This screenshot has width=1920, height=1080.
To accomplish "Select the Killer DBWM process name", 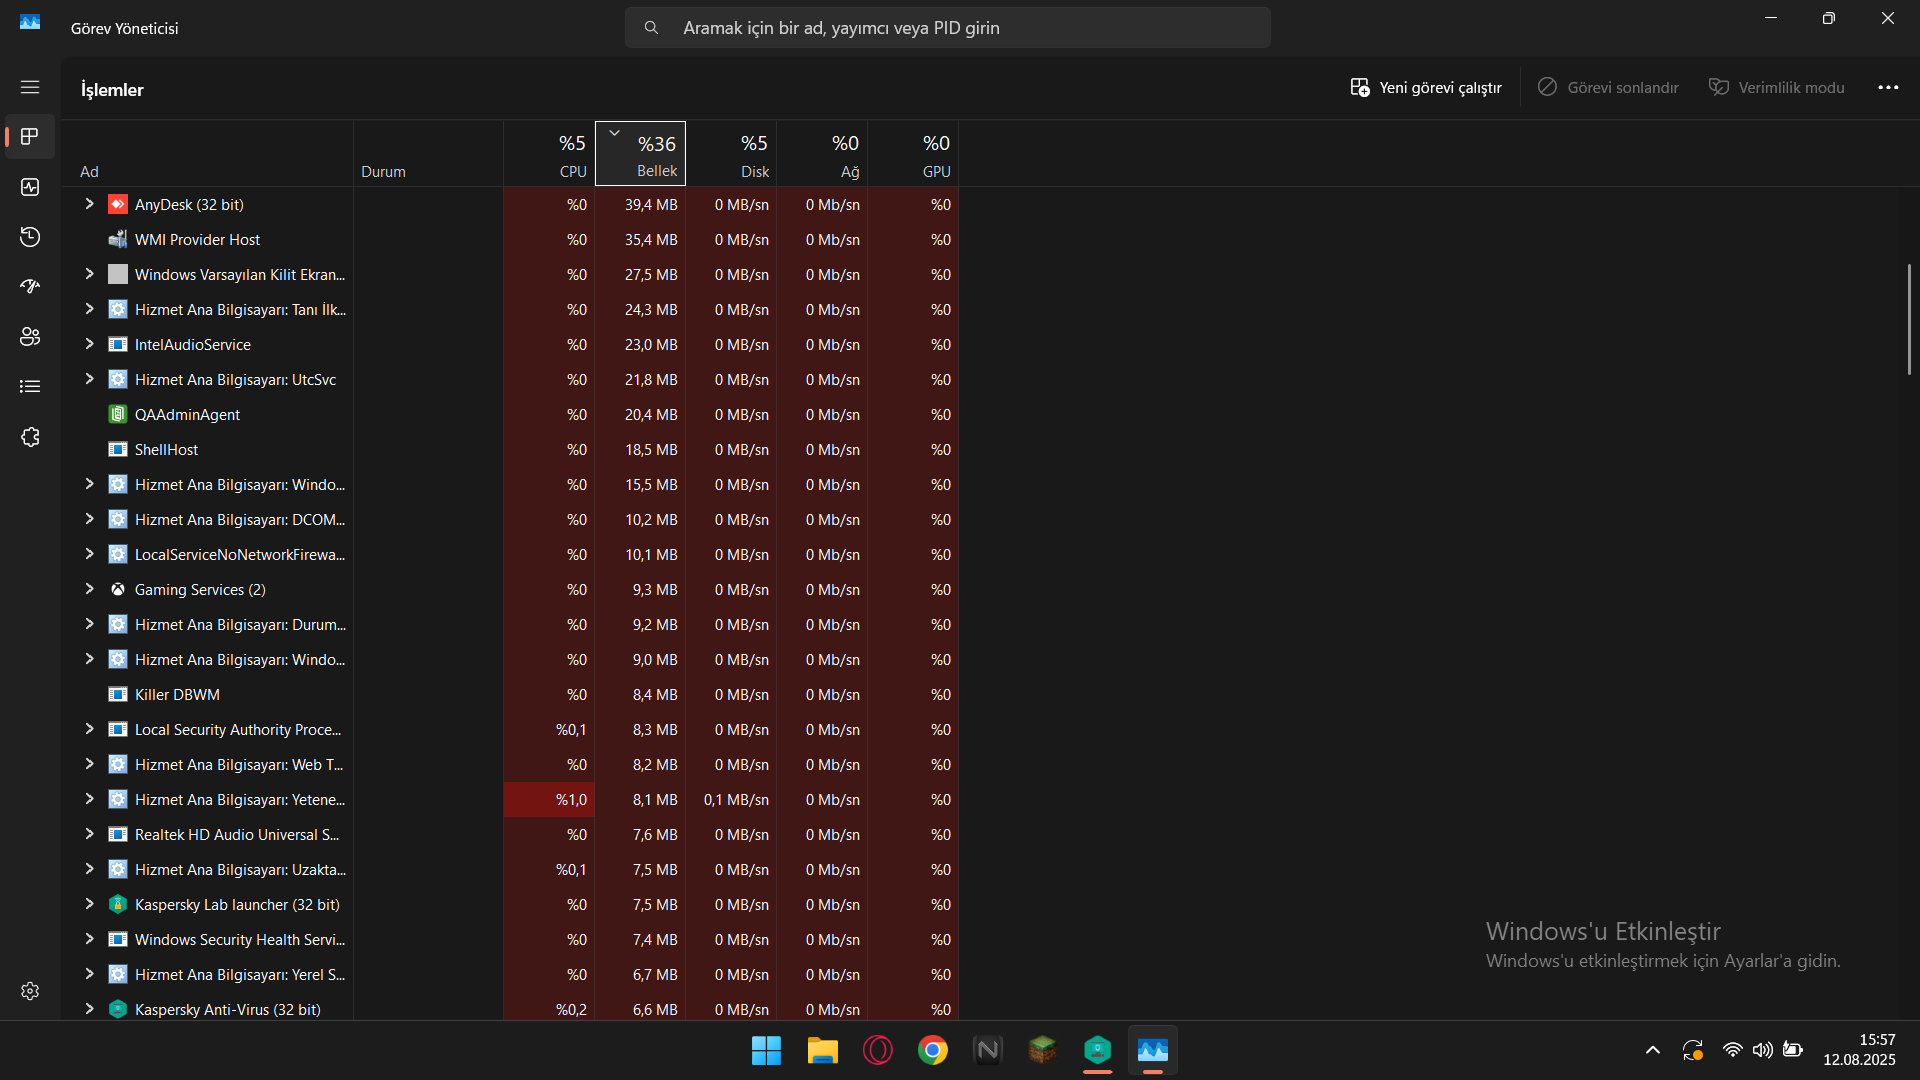I will (177, 694).
